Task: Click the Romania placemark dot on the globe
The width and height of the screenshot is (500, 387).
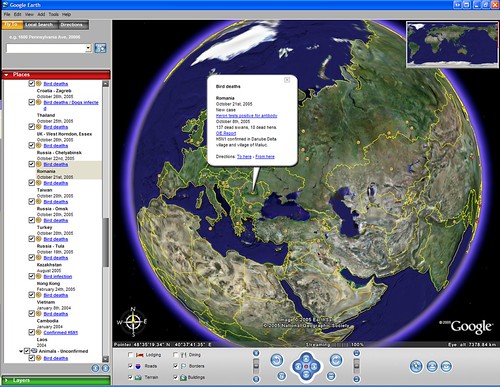Action: point(253,192)
